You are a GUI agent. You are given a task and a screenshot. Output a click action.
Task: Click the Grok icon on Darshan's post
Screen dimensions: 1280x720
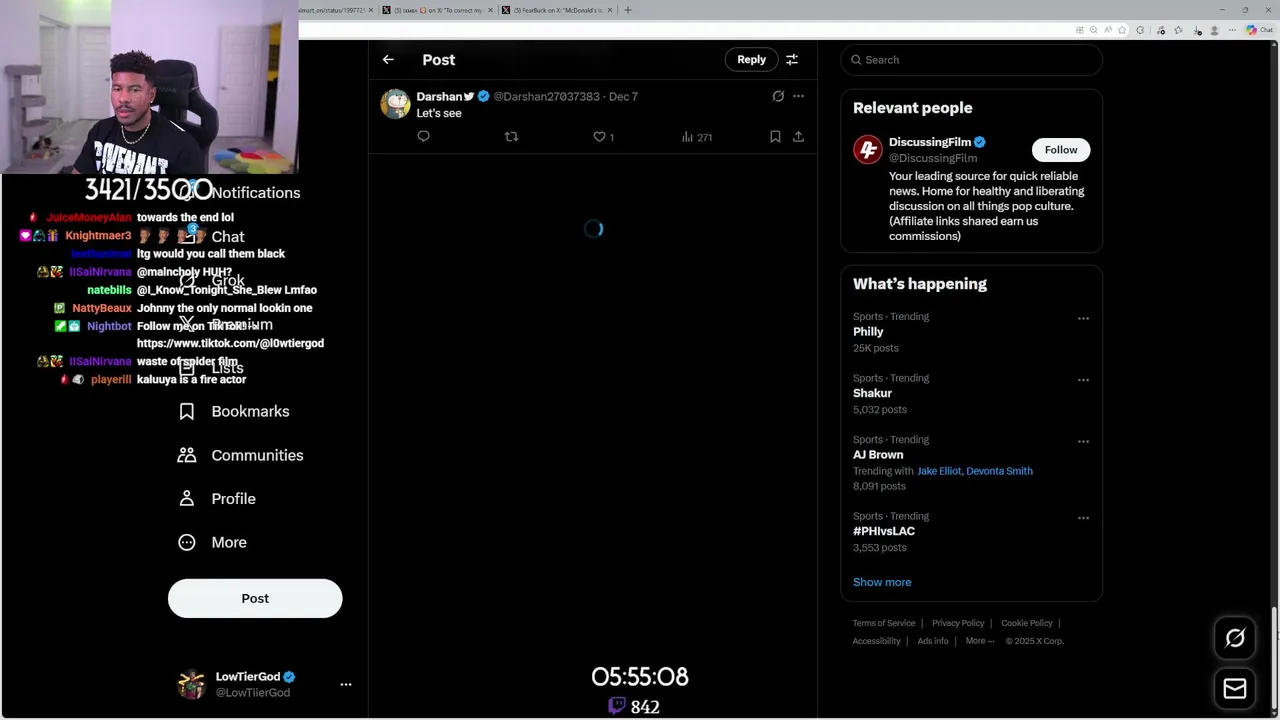pyautogui.click(x=778, y=96)
